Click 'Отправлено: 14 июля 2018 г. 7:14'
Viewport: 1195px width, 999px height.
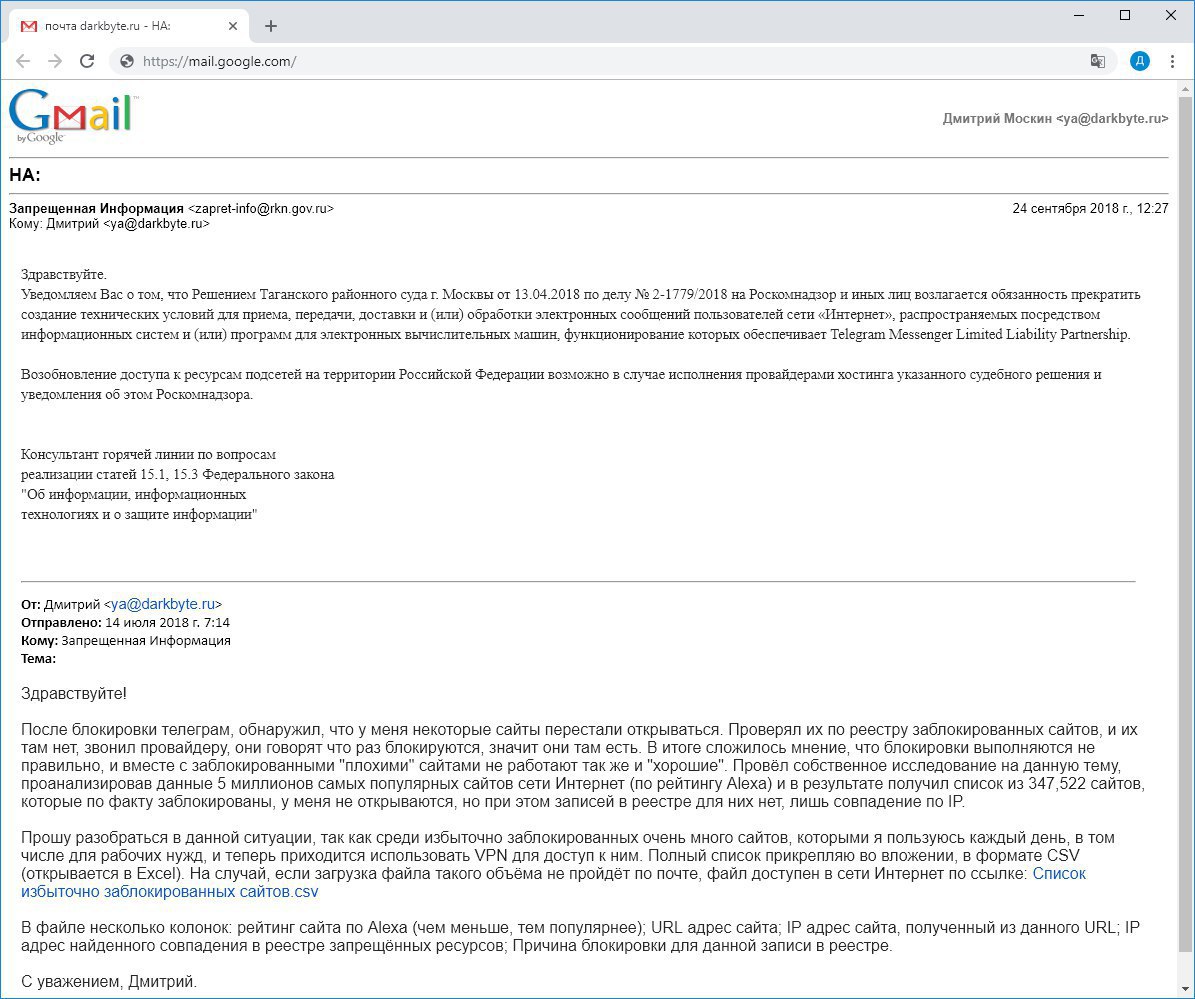point(125,623)
